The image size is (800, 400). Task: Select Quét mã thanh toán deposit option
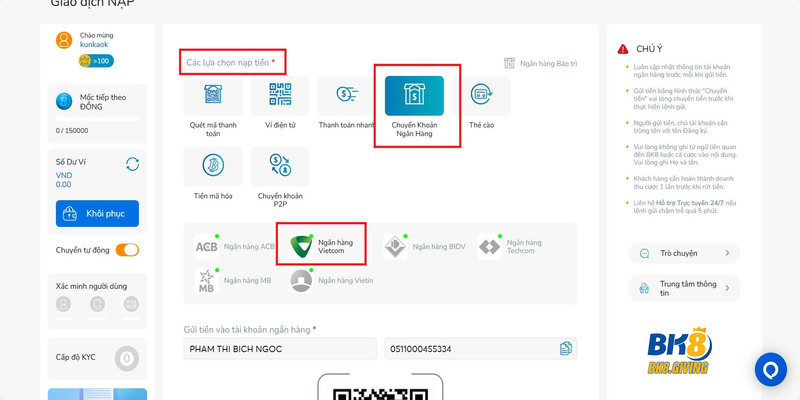213,96
